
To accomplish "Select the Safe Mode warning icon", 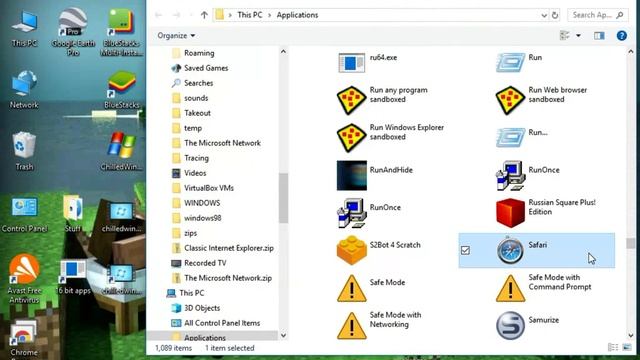I will coord(351,288).
